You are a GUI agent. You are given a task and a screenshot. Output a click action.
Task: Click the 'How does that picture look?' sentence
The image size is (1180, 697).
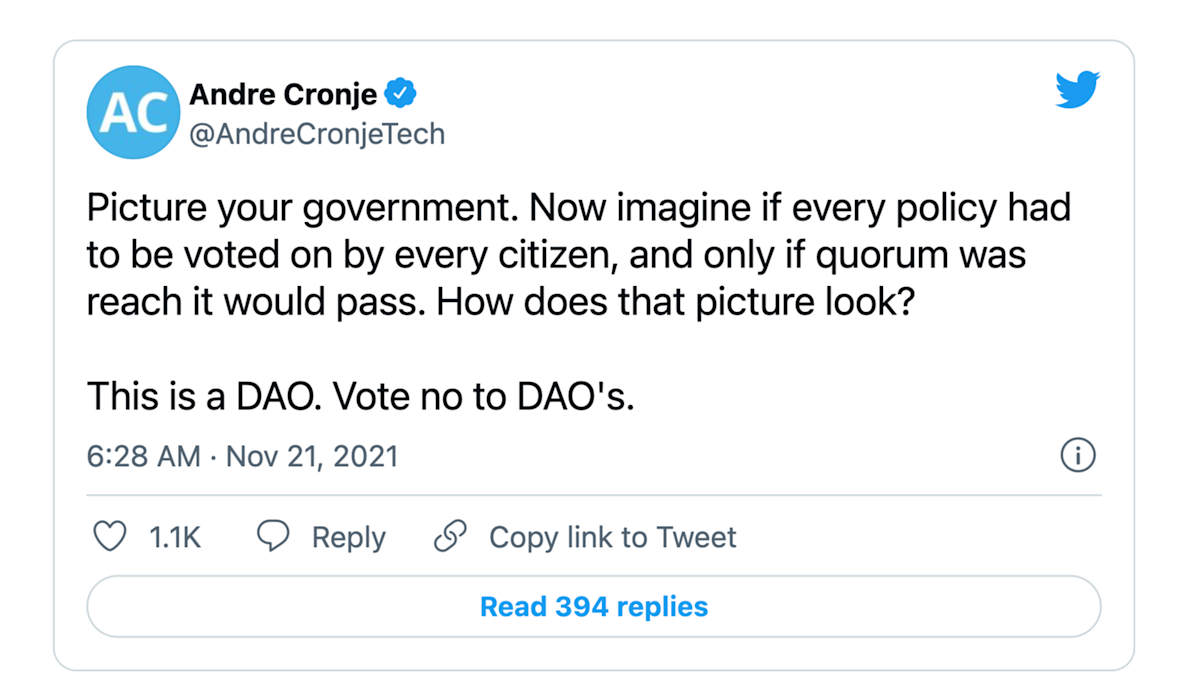point(675,303)
